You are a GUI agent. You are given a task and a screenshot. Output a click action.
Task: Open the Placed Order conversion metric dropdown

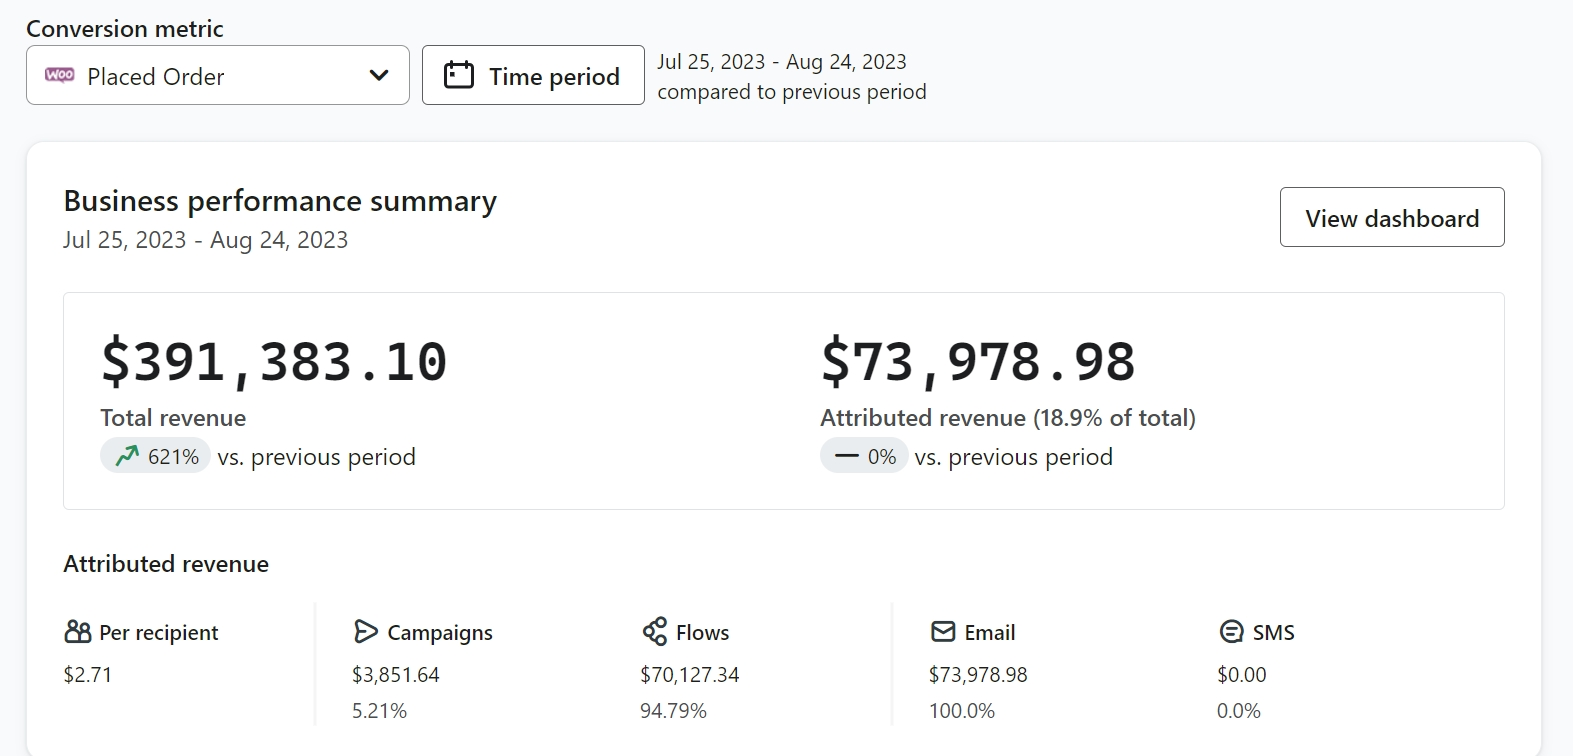[x=217, y=75]
